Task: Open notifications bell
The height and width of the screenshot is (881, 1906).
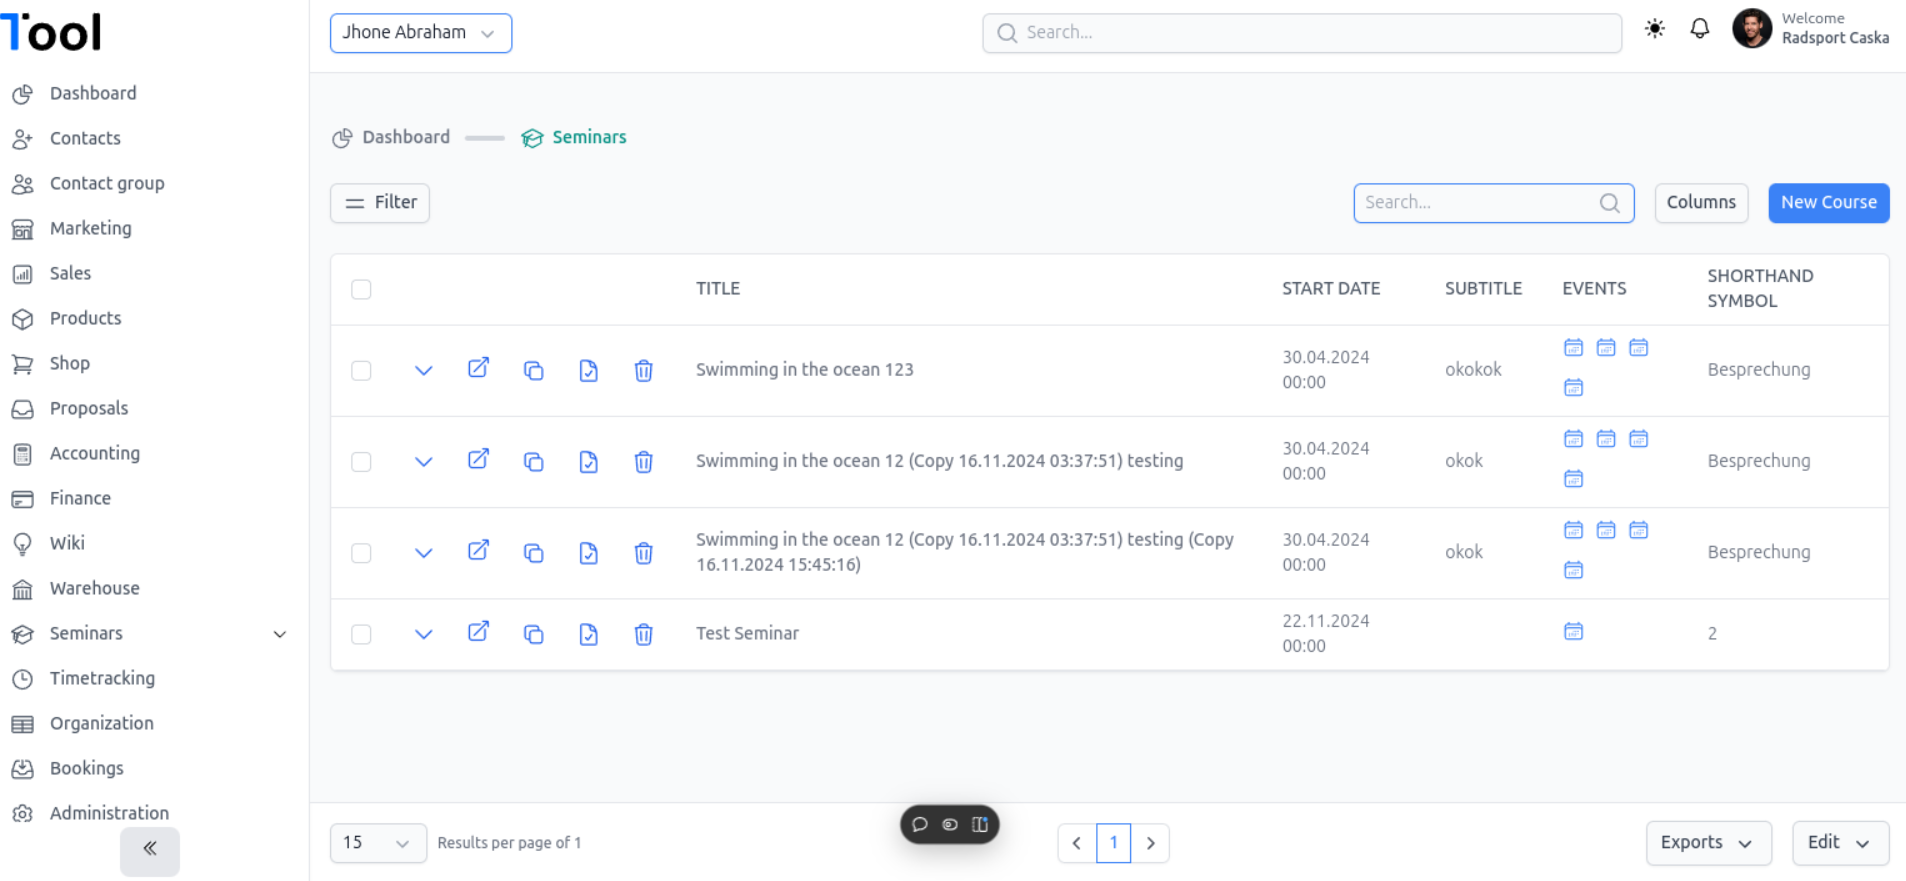Action: (1700, 29)
